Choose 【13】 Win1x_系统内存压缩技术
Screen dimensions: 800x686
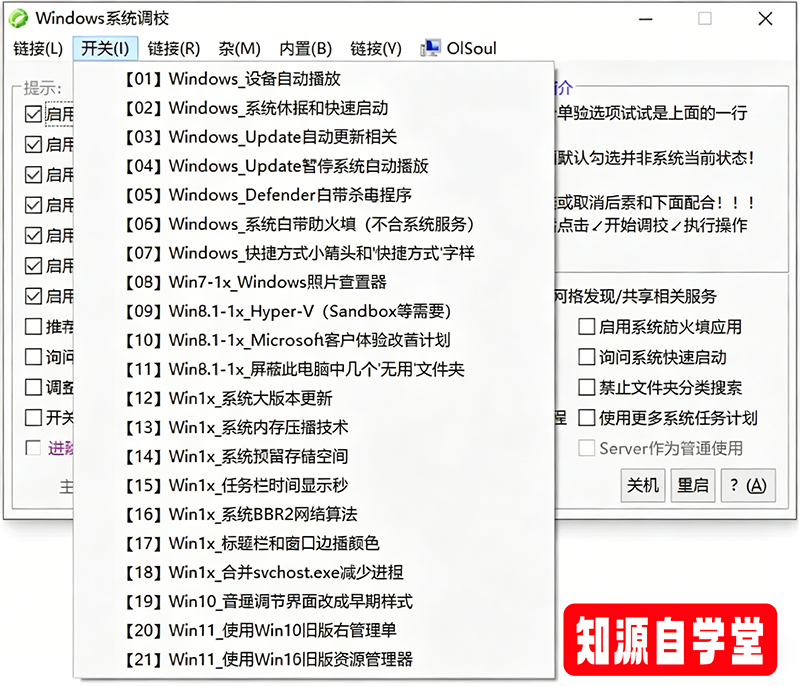pyautogui.click(x=314, y=427)
